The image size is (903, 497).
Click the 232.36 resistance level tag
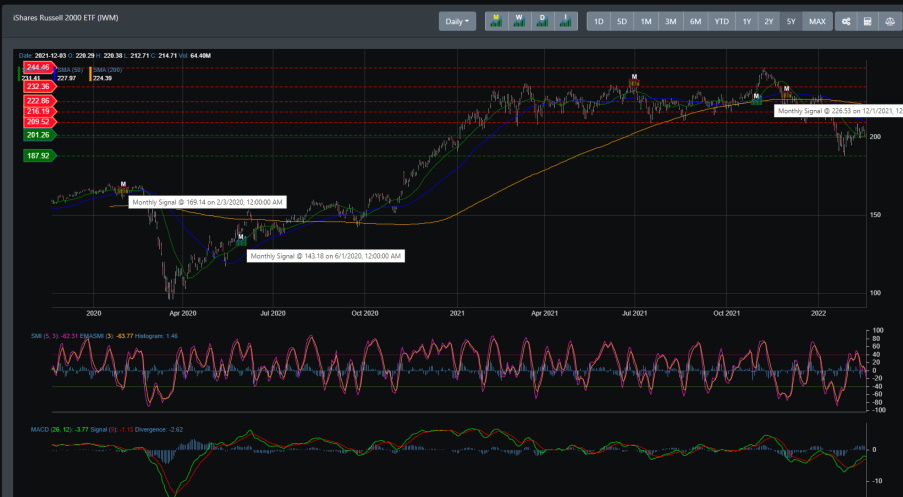pyautogui.click(x=39, y=86)
